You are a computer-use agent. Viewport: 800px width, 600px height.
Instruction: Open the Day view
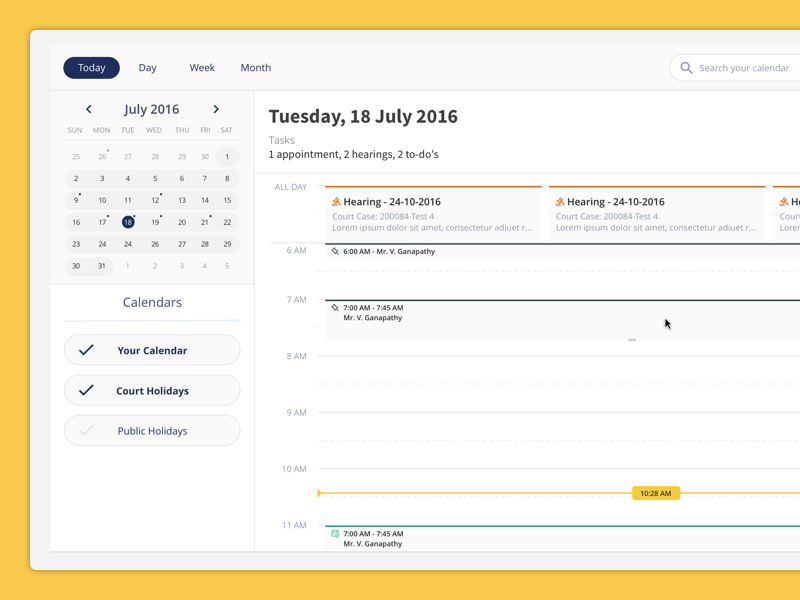tap(147, 67)
